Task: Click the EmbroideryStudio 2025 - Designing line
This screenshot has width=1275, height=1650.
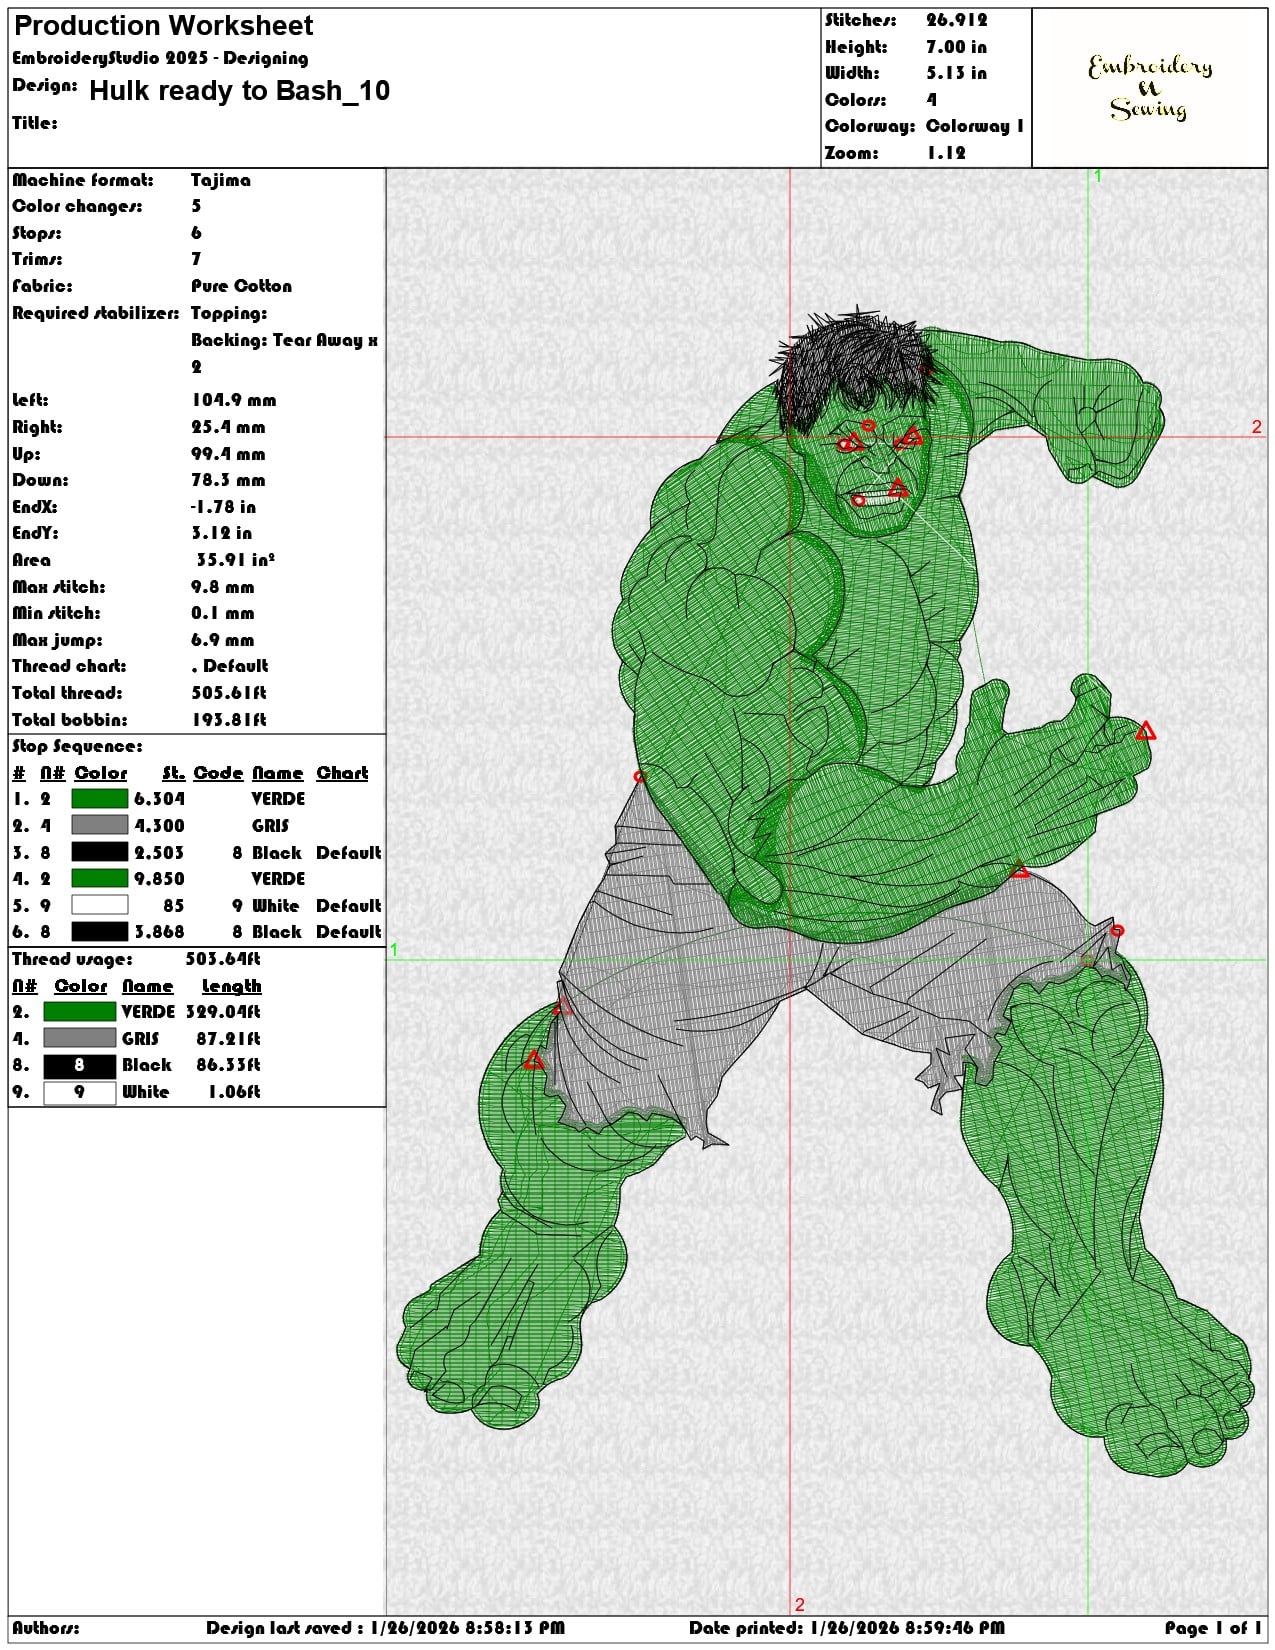Action: tap(160, 58)
